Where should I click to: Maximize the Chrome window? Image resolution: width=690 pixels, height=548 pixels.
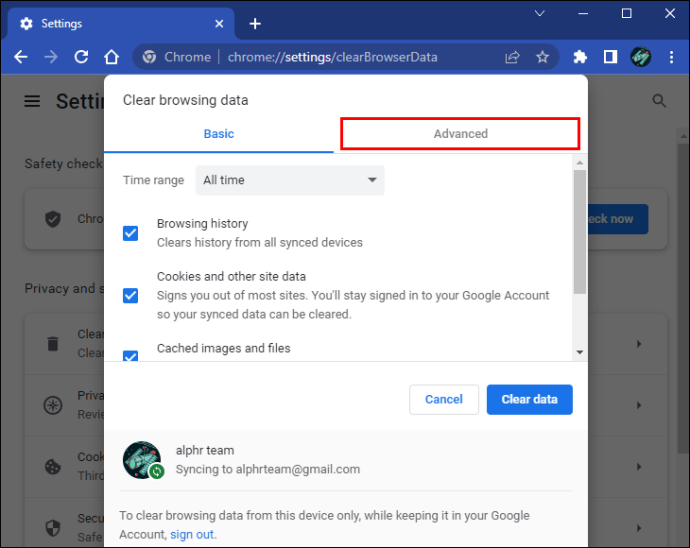point(627,14)
